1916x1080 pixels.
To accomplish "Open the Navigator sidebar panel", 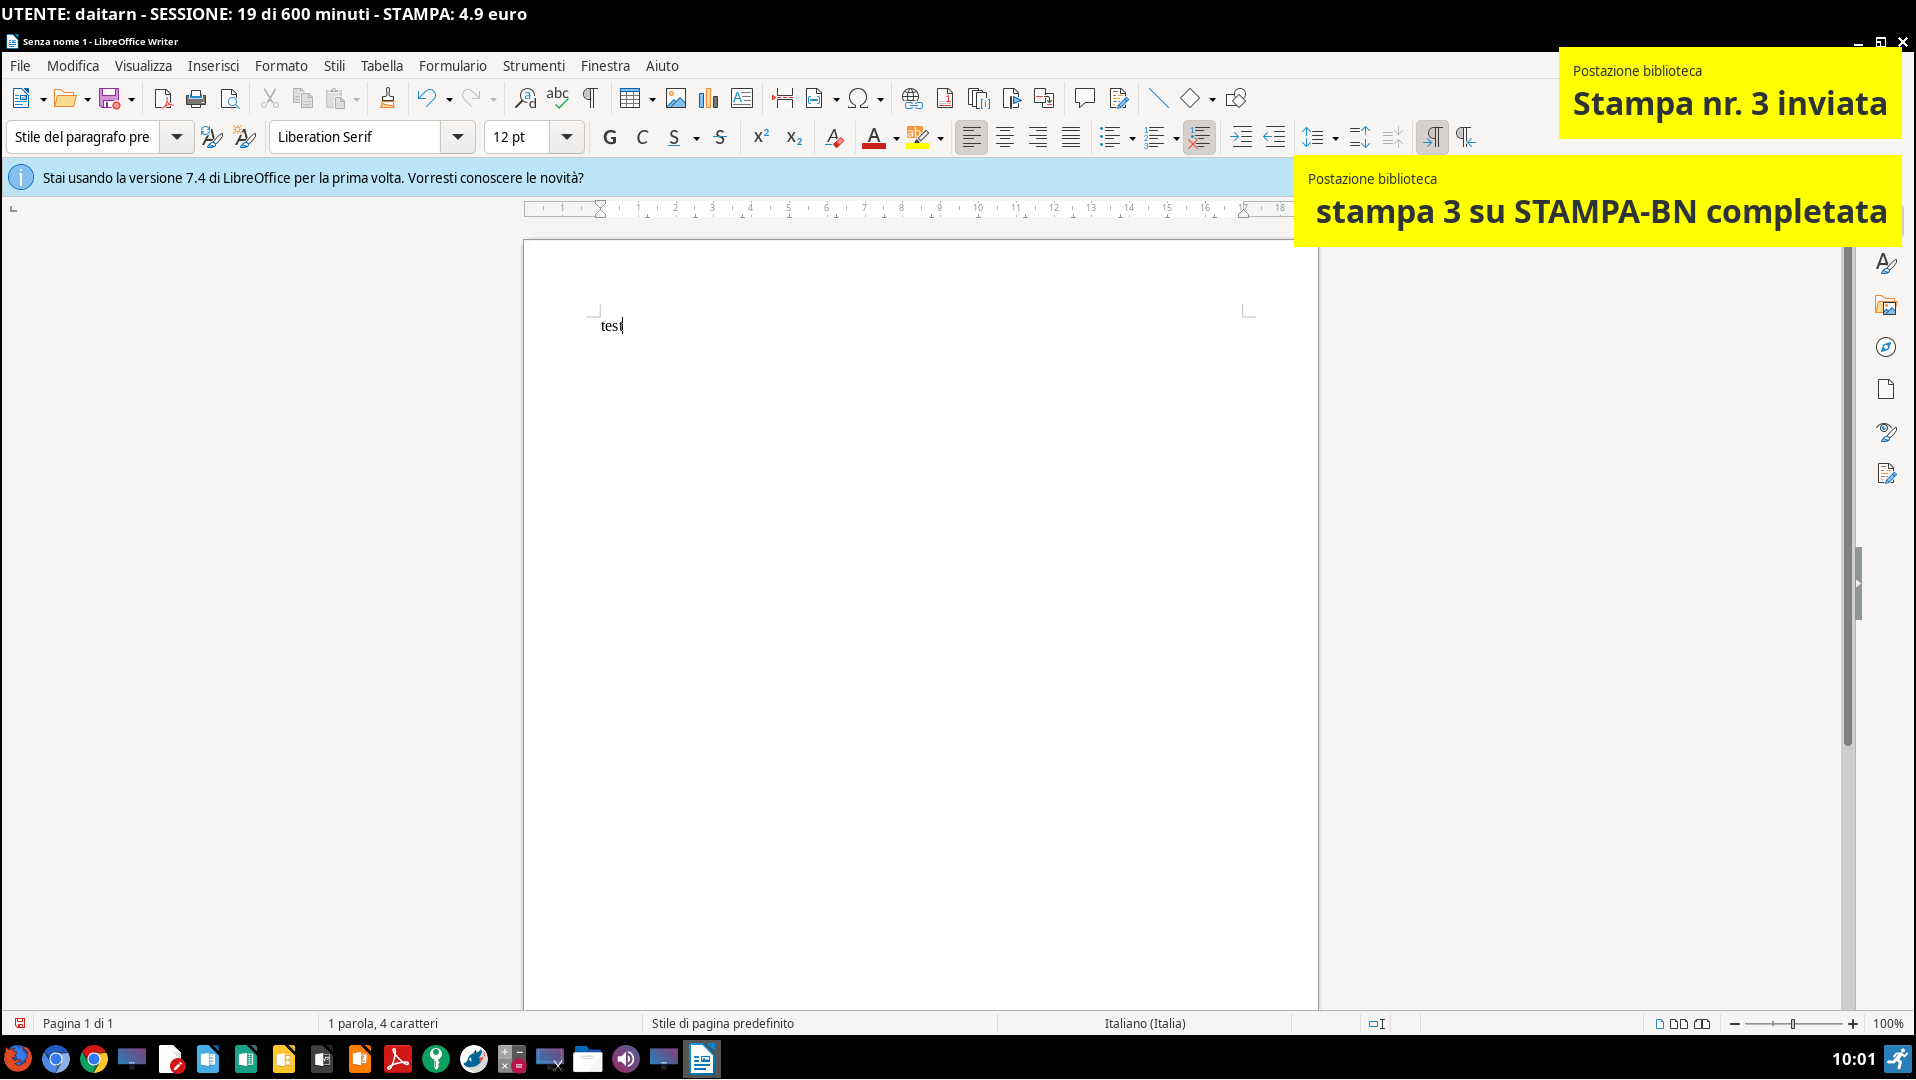I will (x=1886, y=347).
